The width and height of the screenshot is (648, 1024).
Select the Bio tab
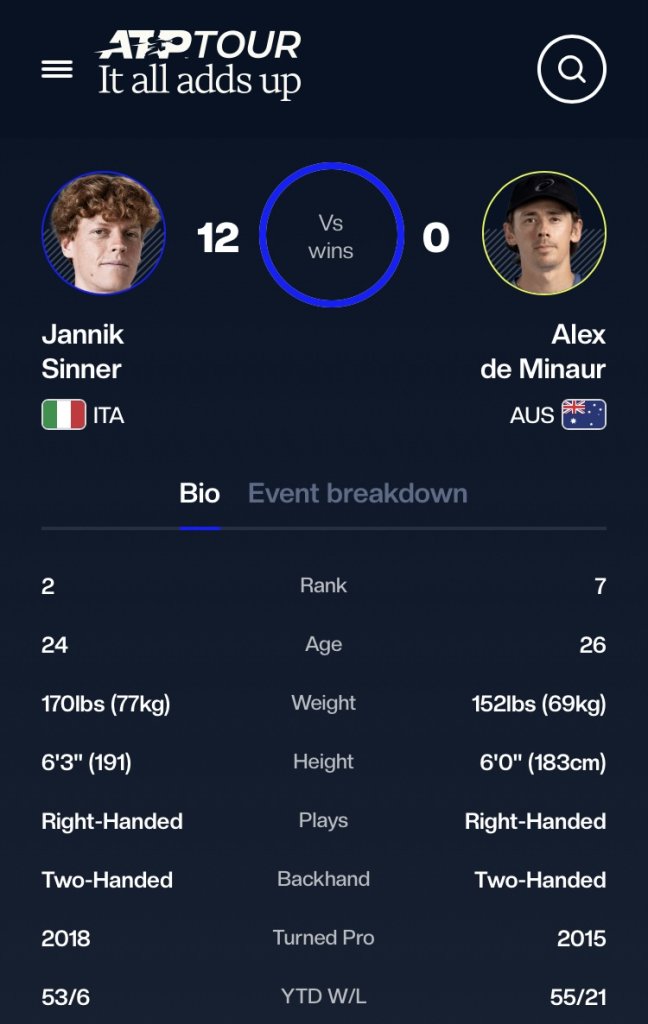pos(200,493)
